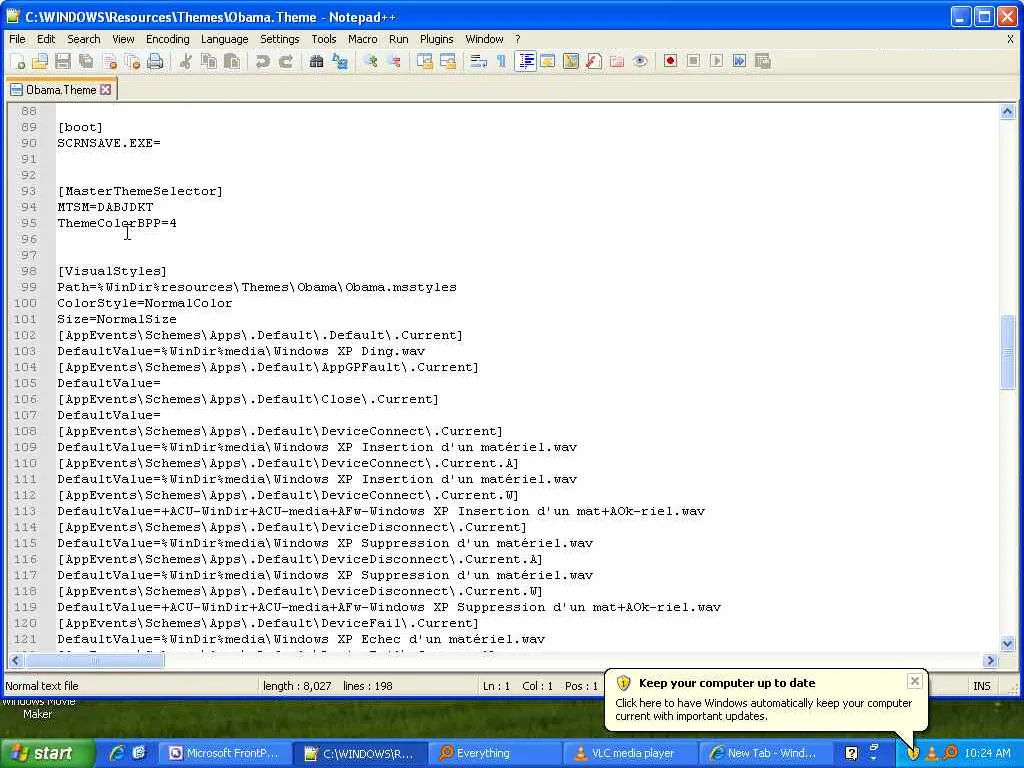1024x768 pixels.
Task: Switch to the Everything taskbar button
Action: (495, 753)
